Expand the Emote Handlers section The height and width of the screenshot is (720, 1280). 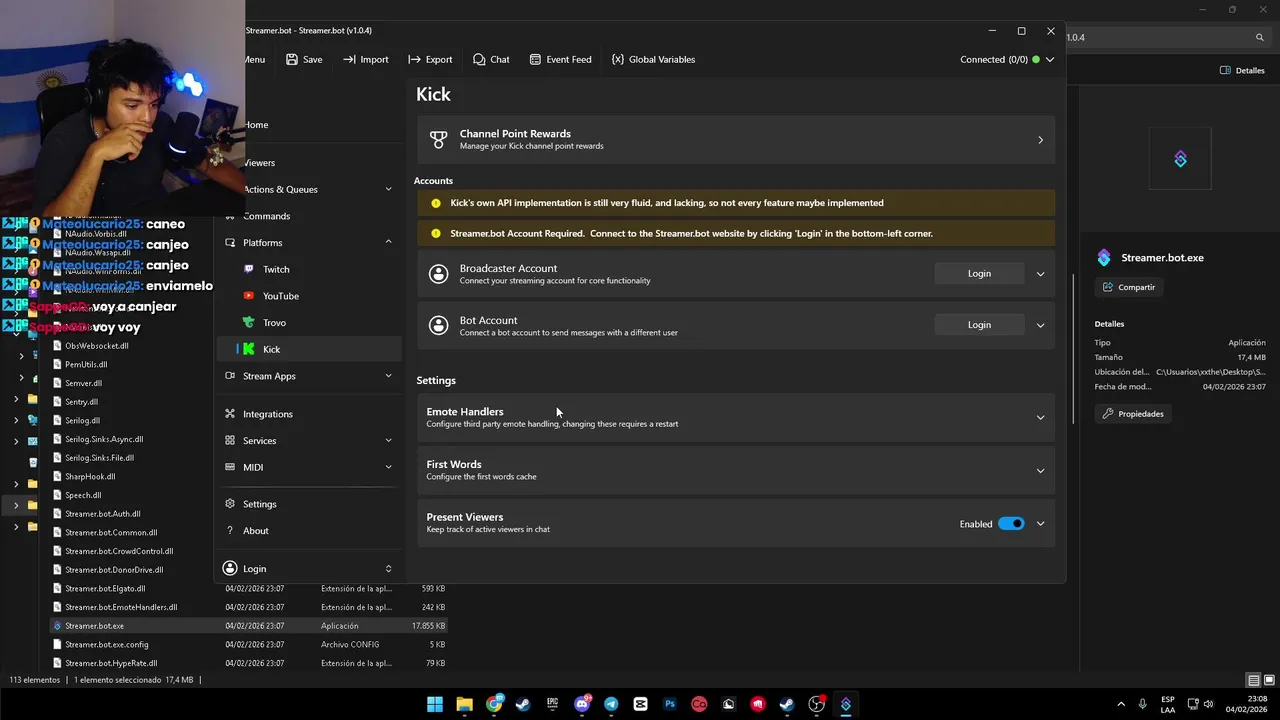(x=1040, y=417)
